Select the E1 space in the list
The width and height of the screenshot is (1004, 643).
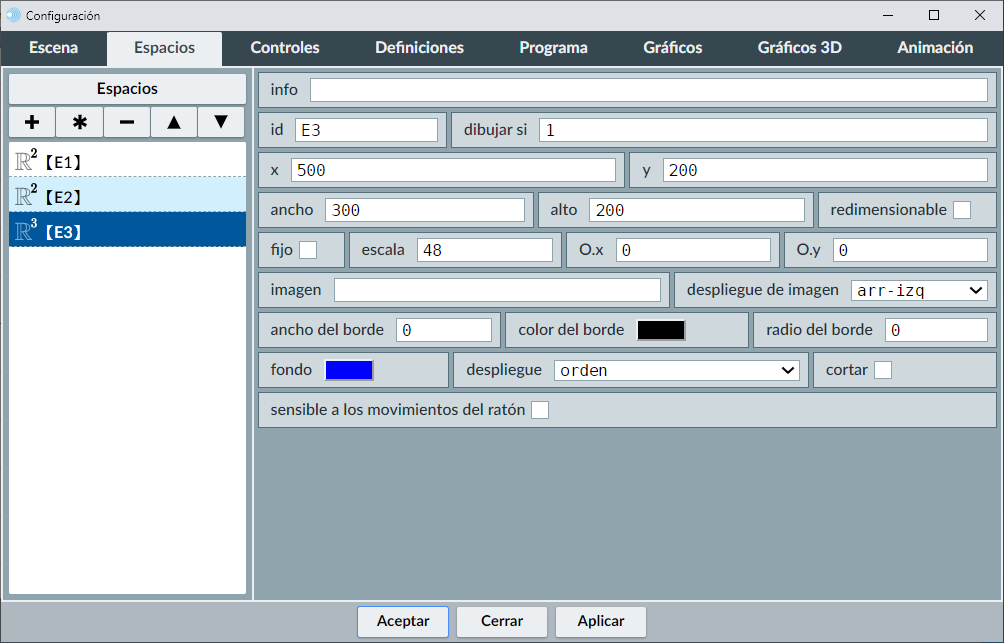127,160
